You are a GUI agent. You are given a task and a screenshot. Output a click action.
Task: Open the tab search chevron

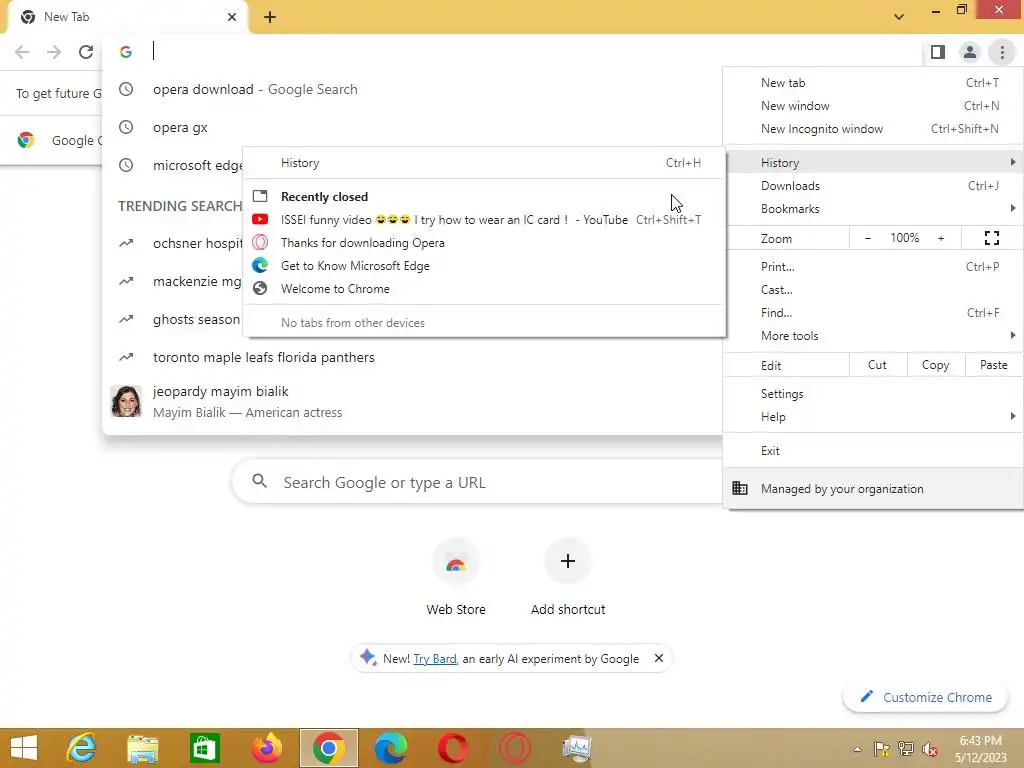pyautogui.click(x=899, y=17)
